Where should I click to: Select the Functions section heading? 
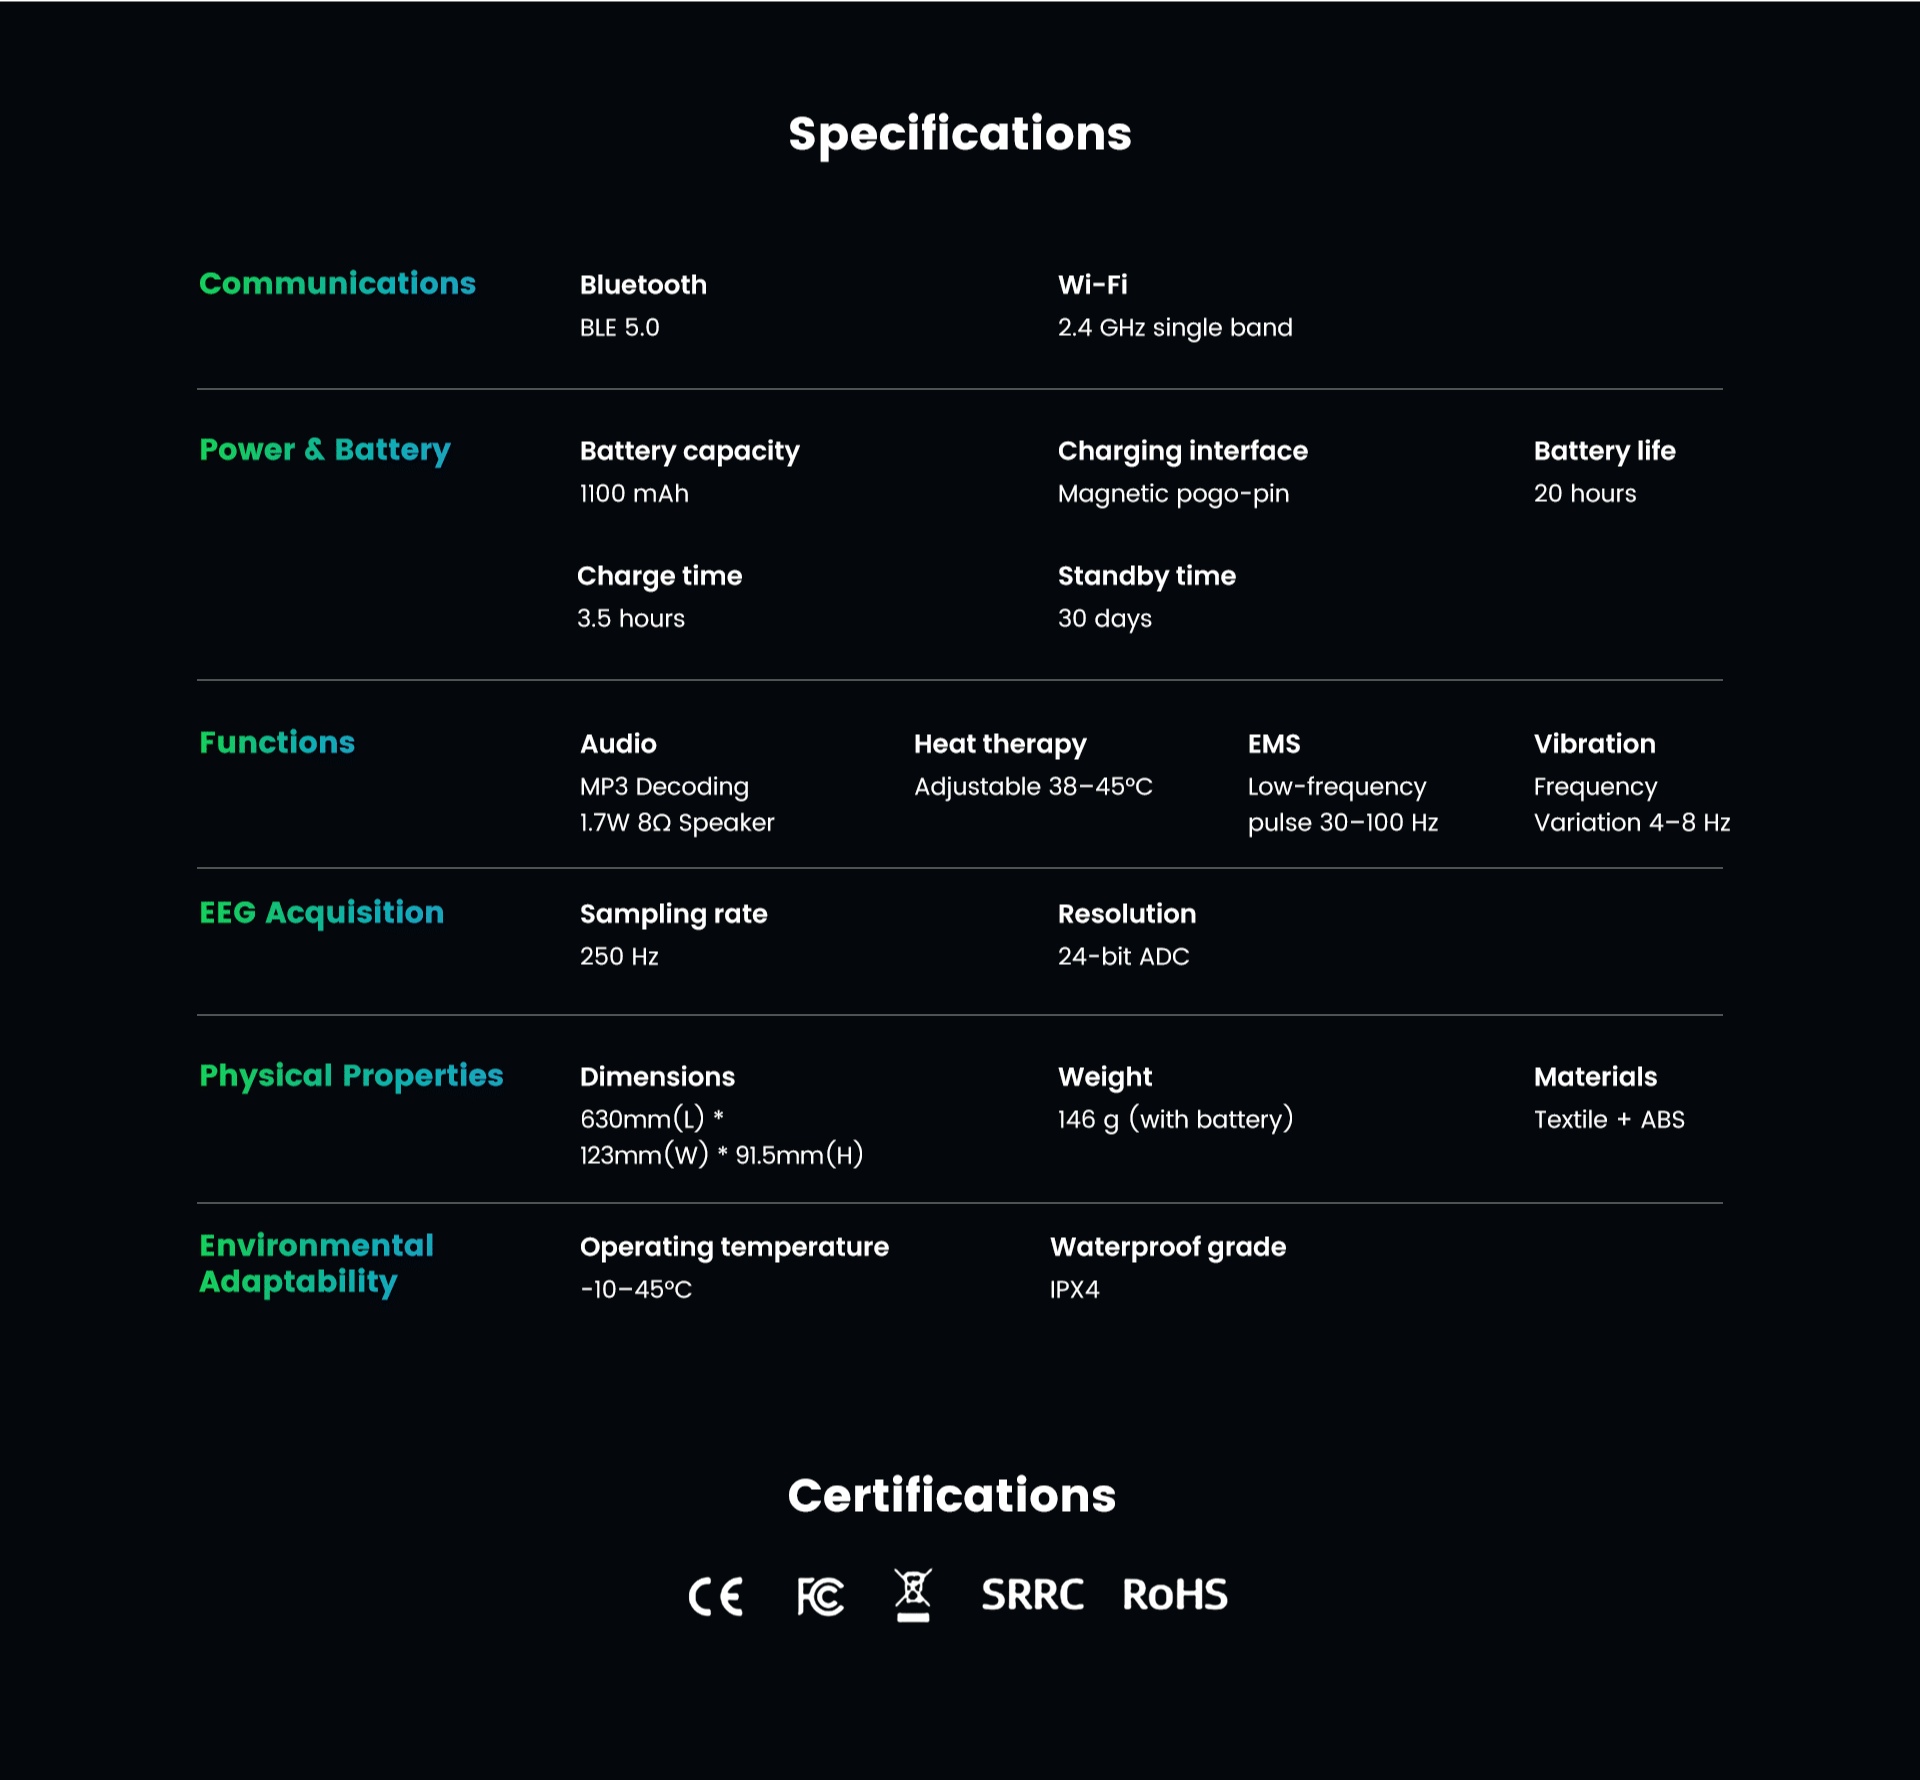tap(277, 743)
